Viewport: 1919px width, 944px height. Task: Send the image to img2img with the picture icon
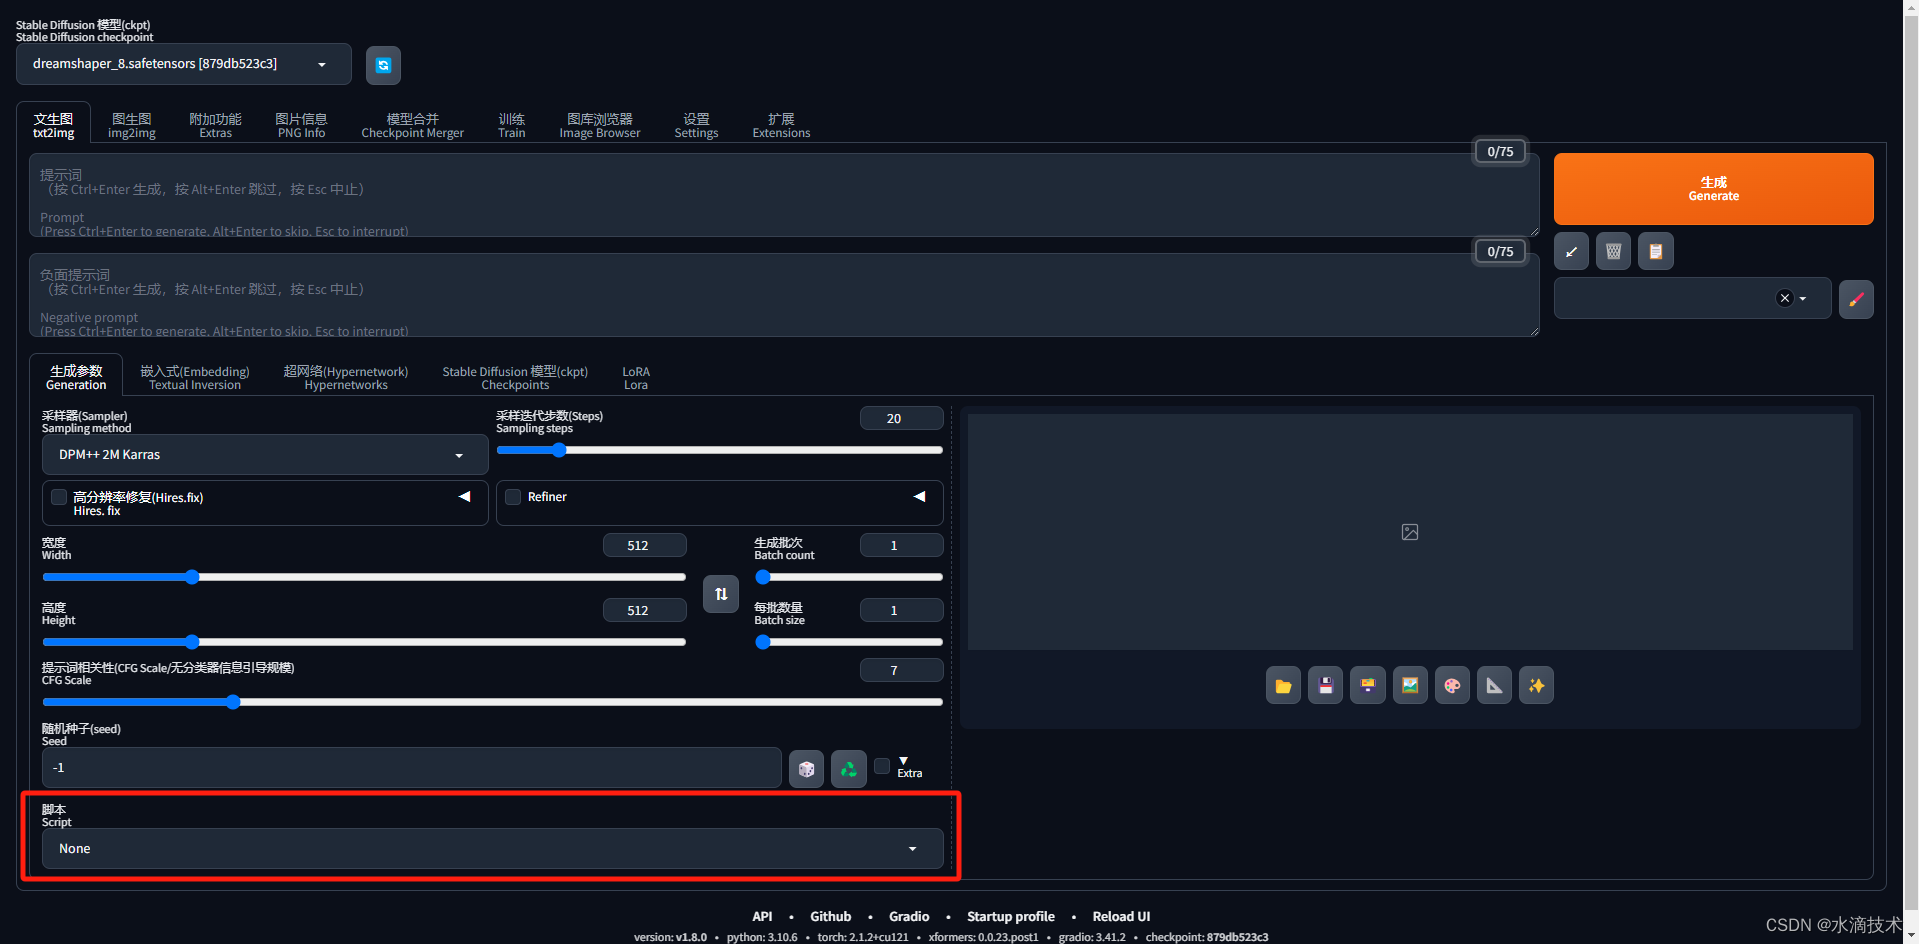tap(1410, 686)
